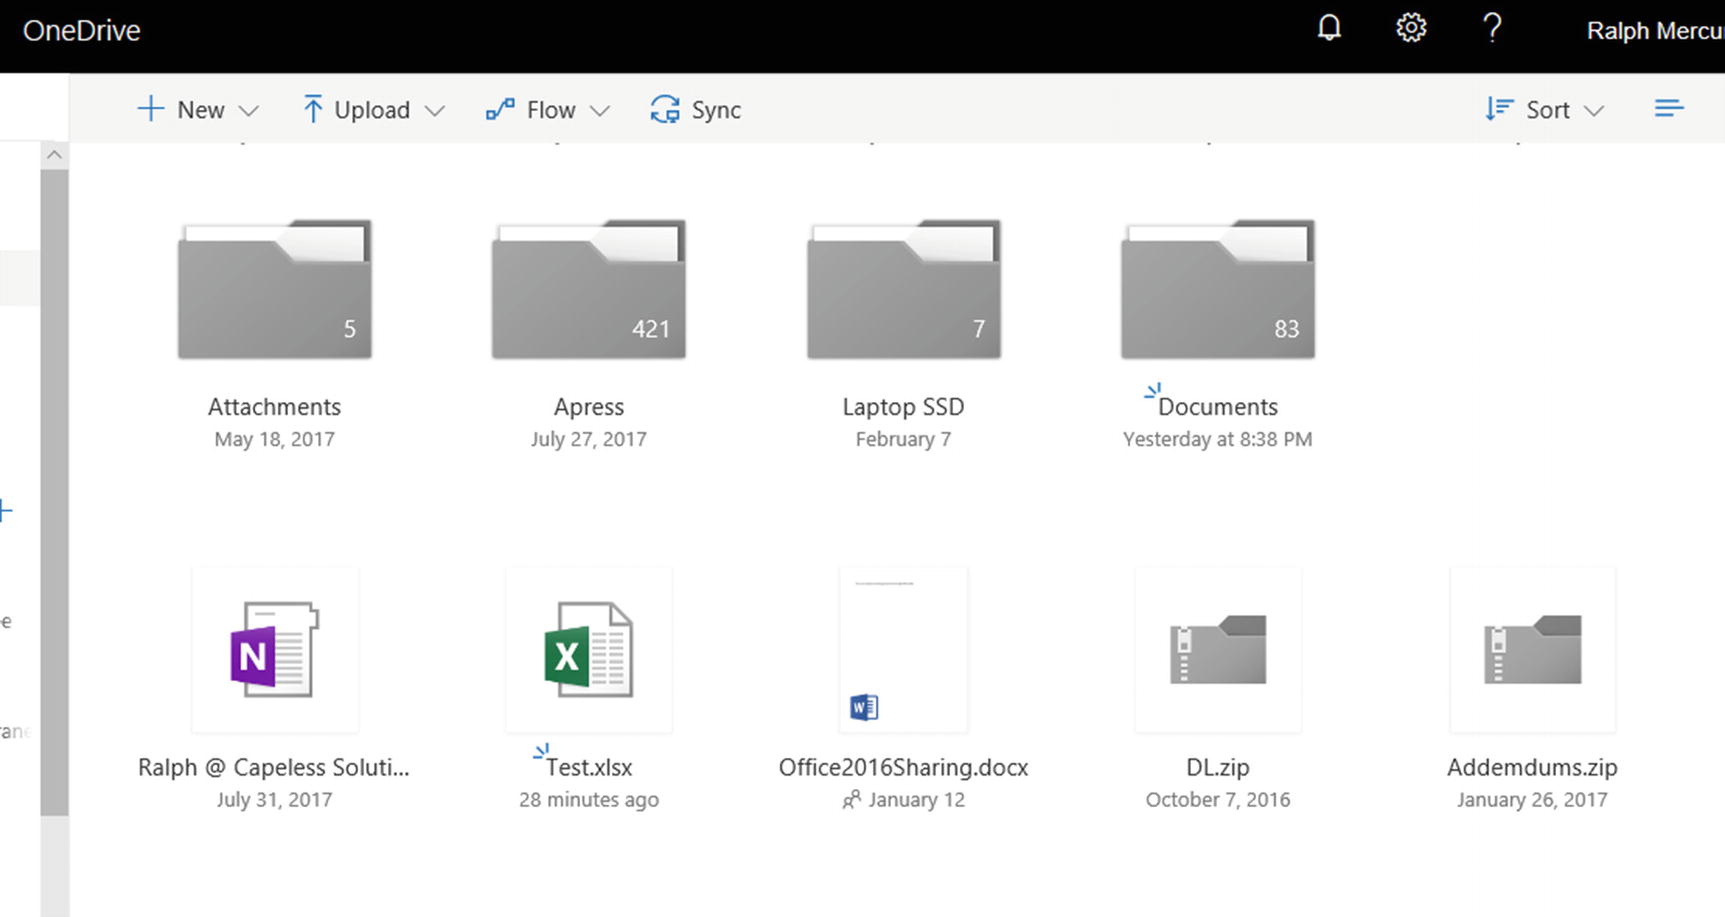Click the vertical scrollbar thumb
This screenshot has width=1725, height=917.
[54, 492]
